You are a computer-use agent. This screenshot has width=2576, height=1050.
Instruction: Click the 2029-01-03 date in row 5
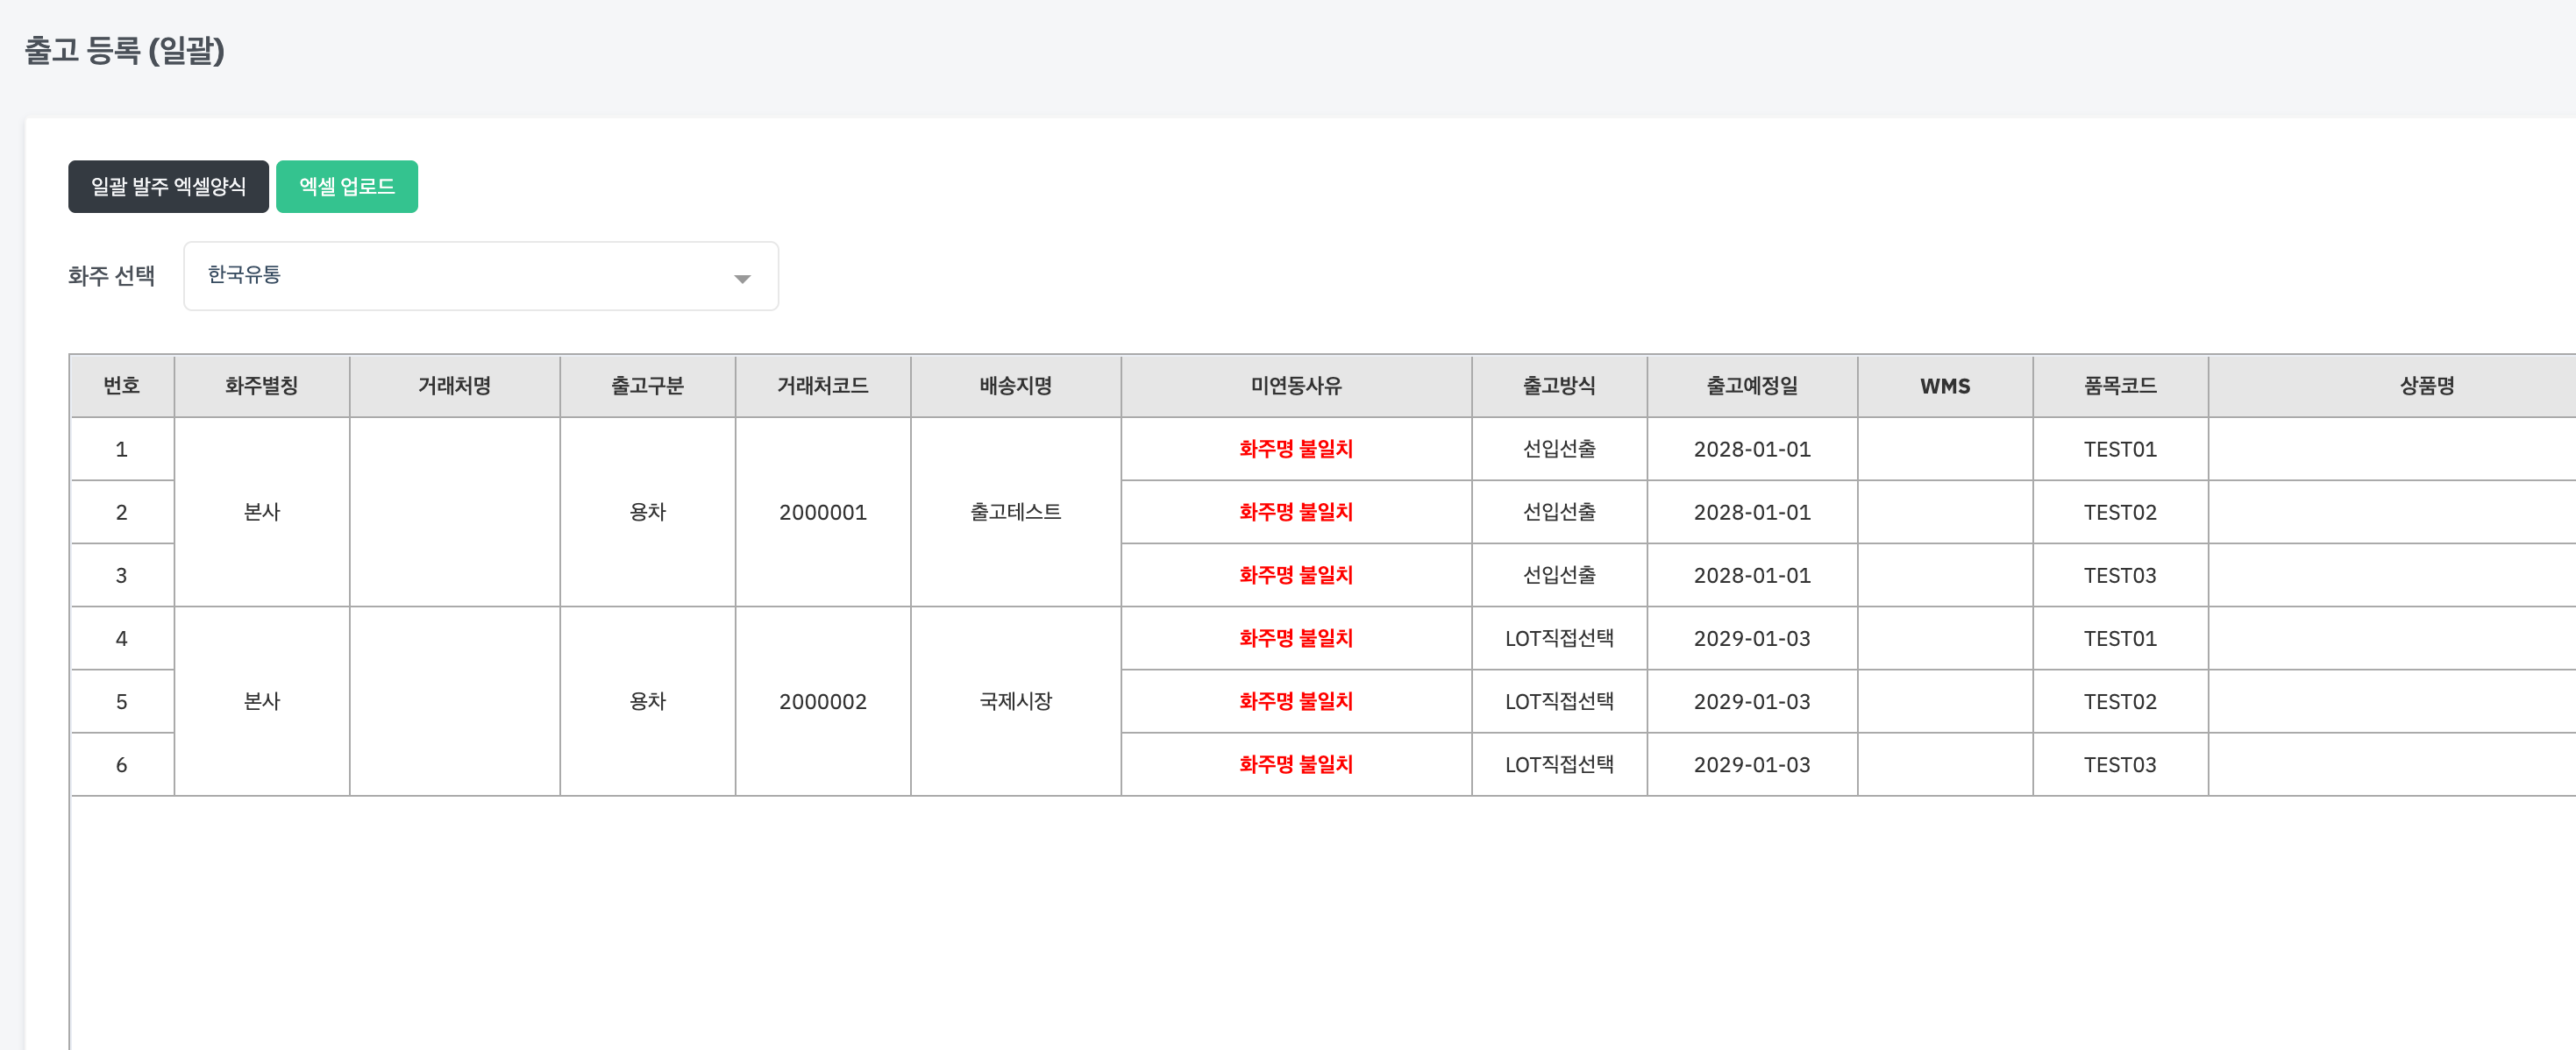[x=1751, y=701]
